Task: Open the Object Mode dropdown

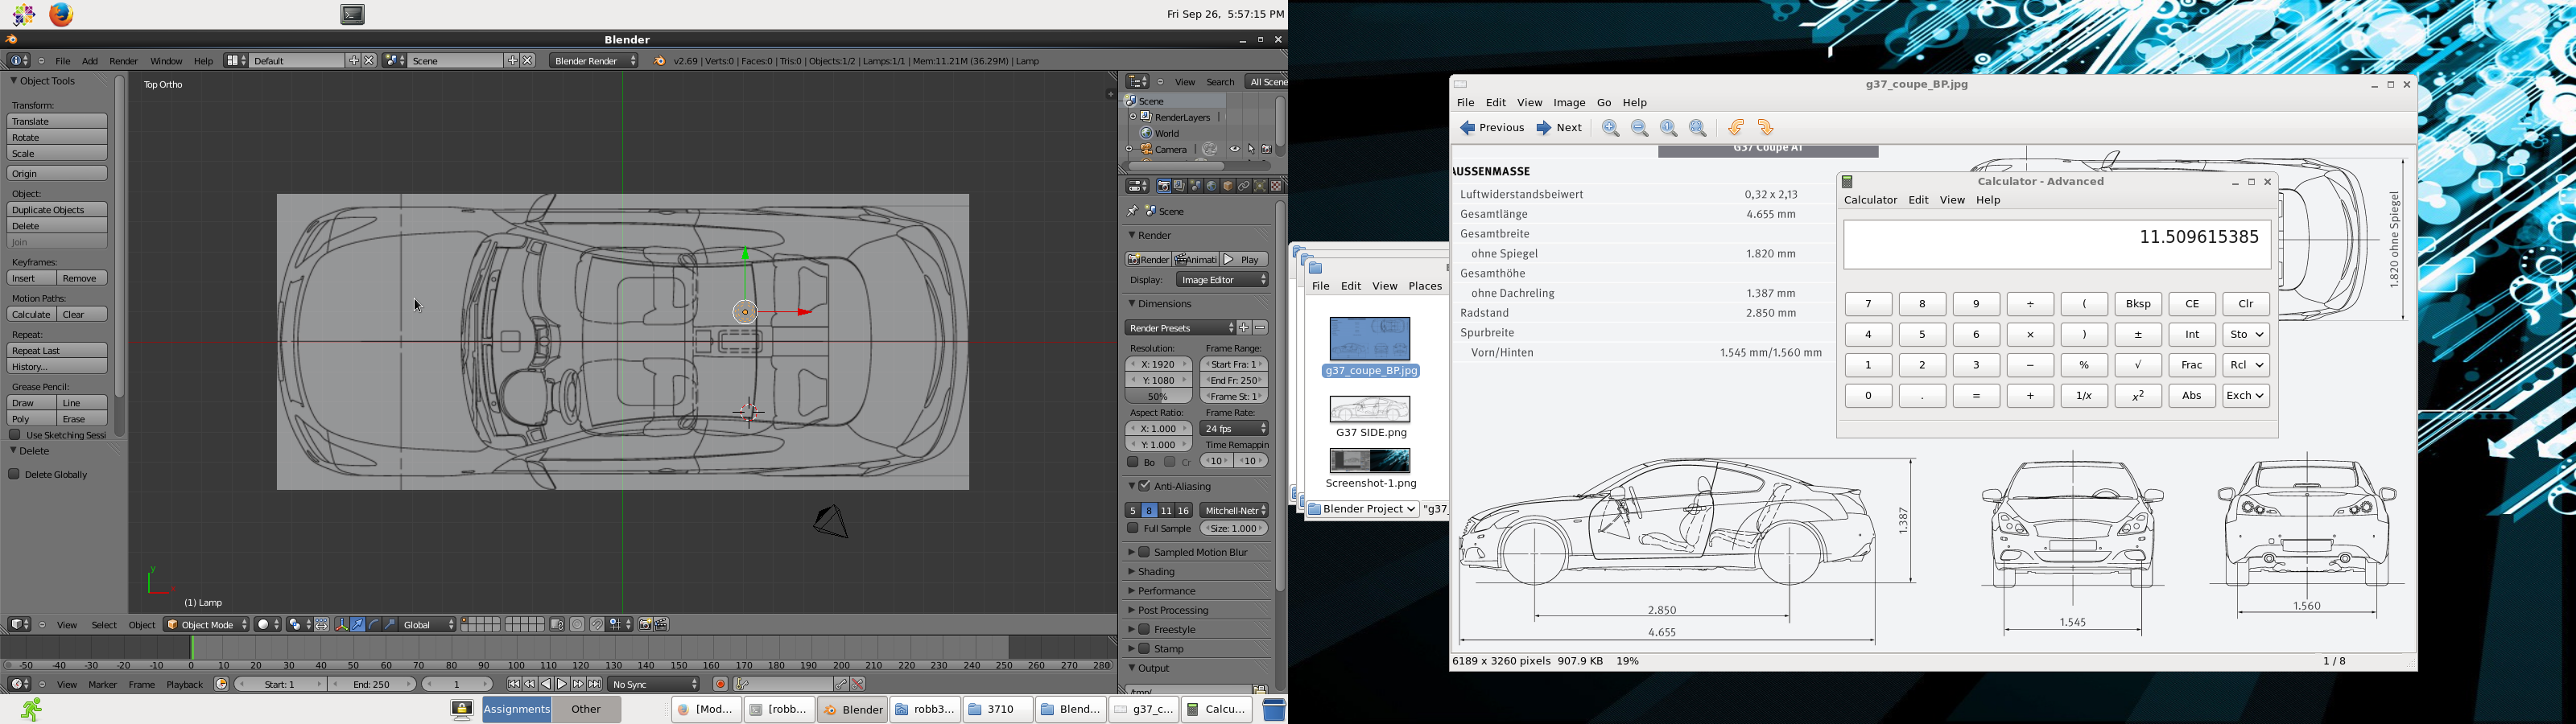Action: 207,625
